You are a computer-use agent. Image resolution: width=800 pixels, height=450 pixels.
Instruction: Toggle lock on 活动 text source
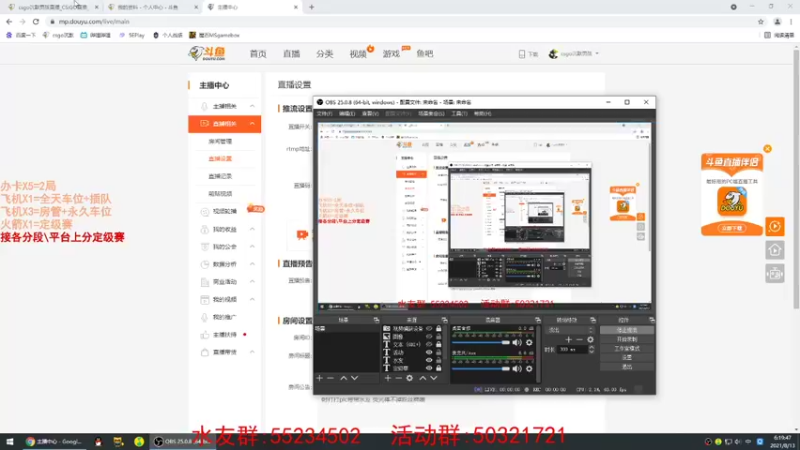[439, 353]
